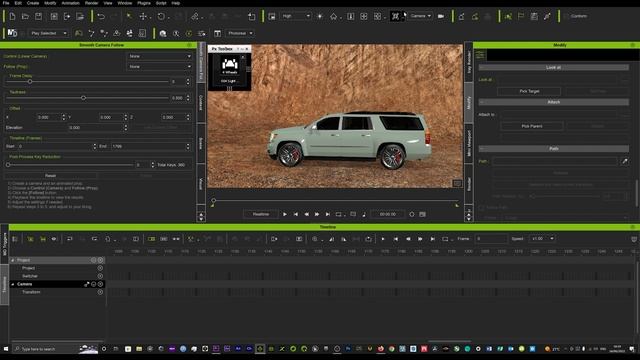Open the Animation menu
The height and width of the screenshot is (360, 640).
coord(71,3)
